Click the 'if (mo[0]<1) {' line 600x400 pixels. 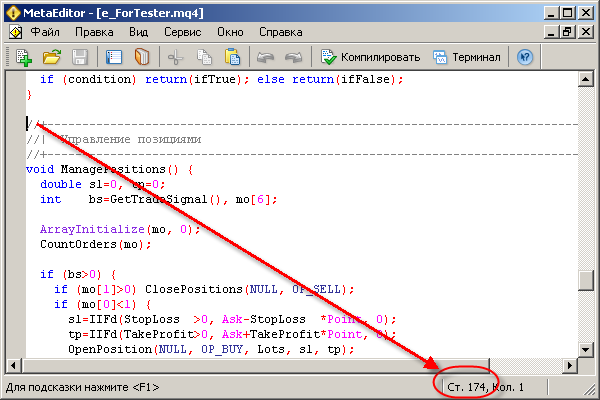103,304
